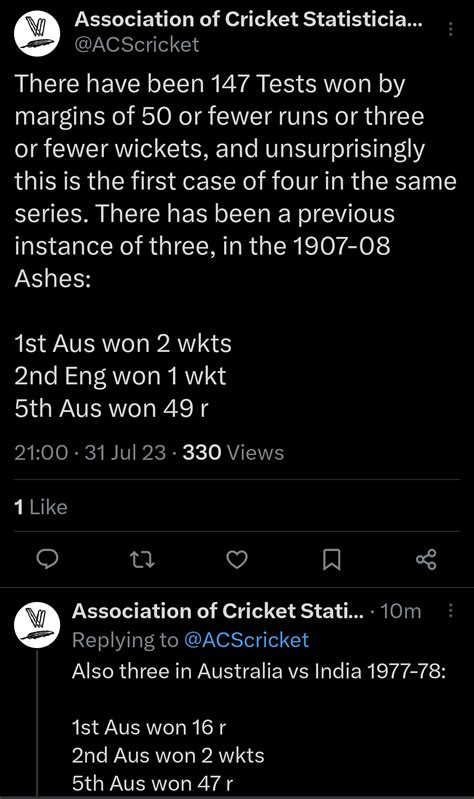Retweet the main post
Image resolution: width=474 pixels, height=799 pixels.
point(142,560)
